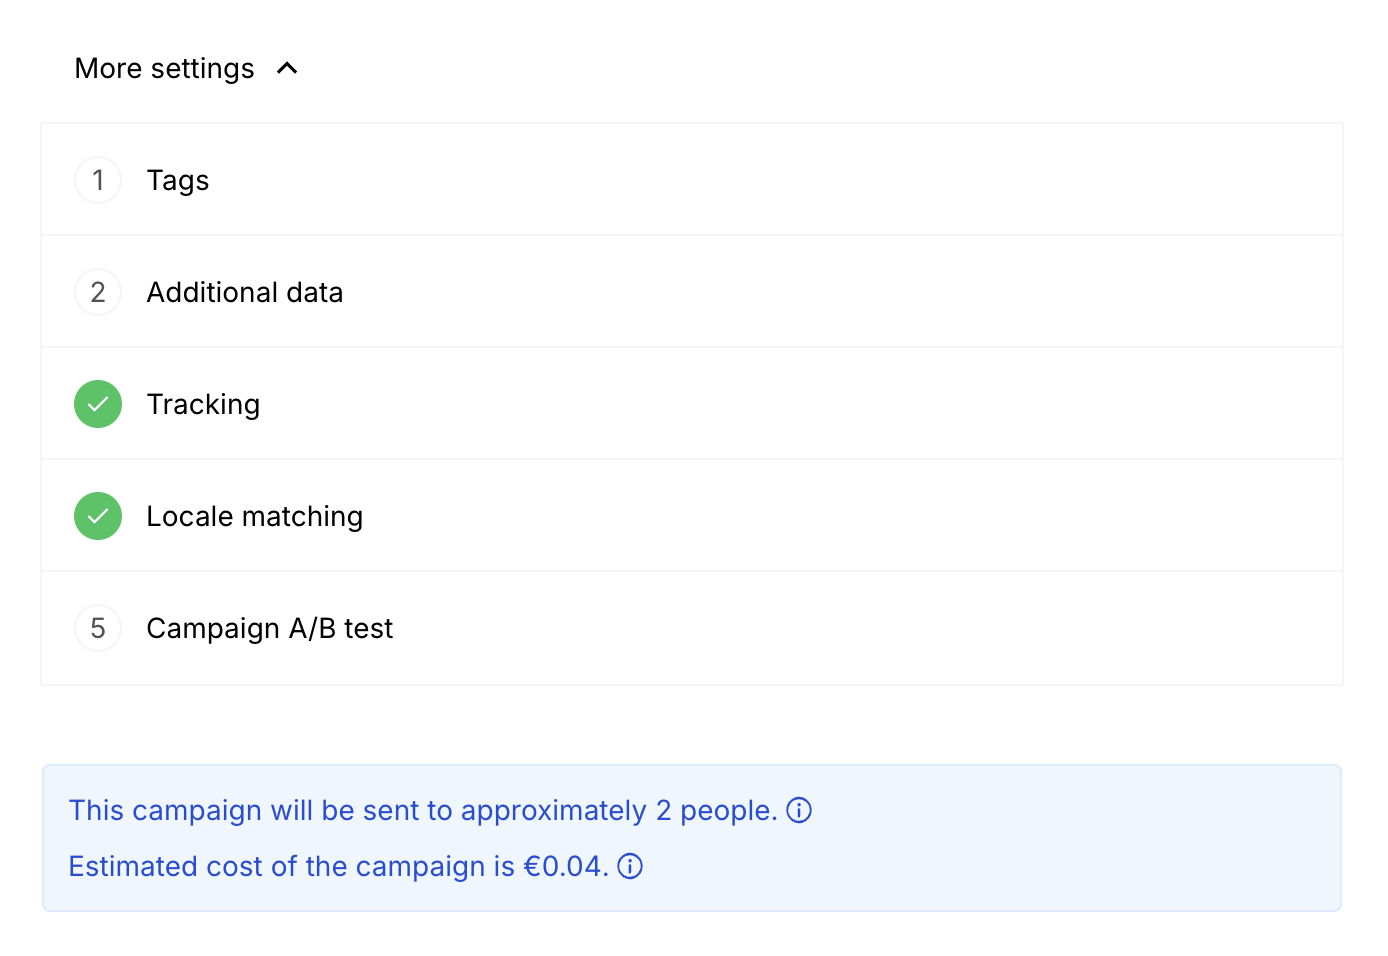Click the green checkmark beside Tracking

coord(98,404)
